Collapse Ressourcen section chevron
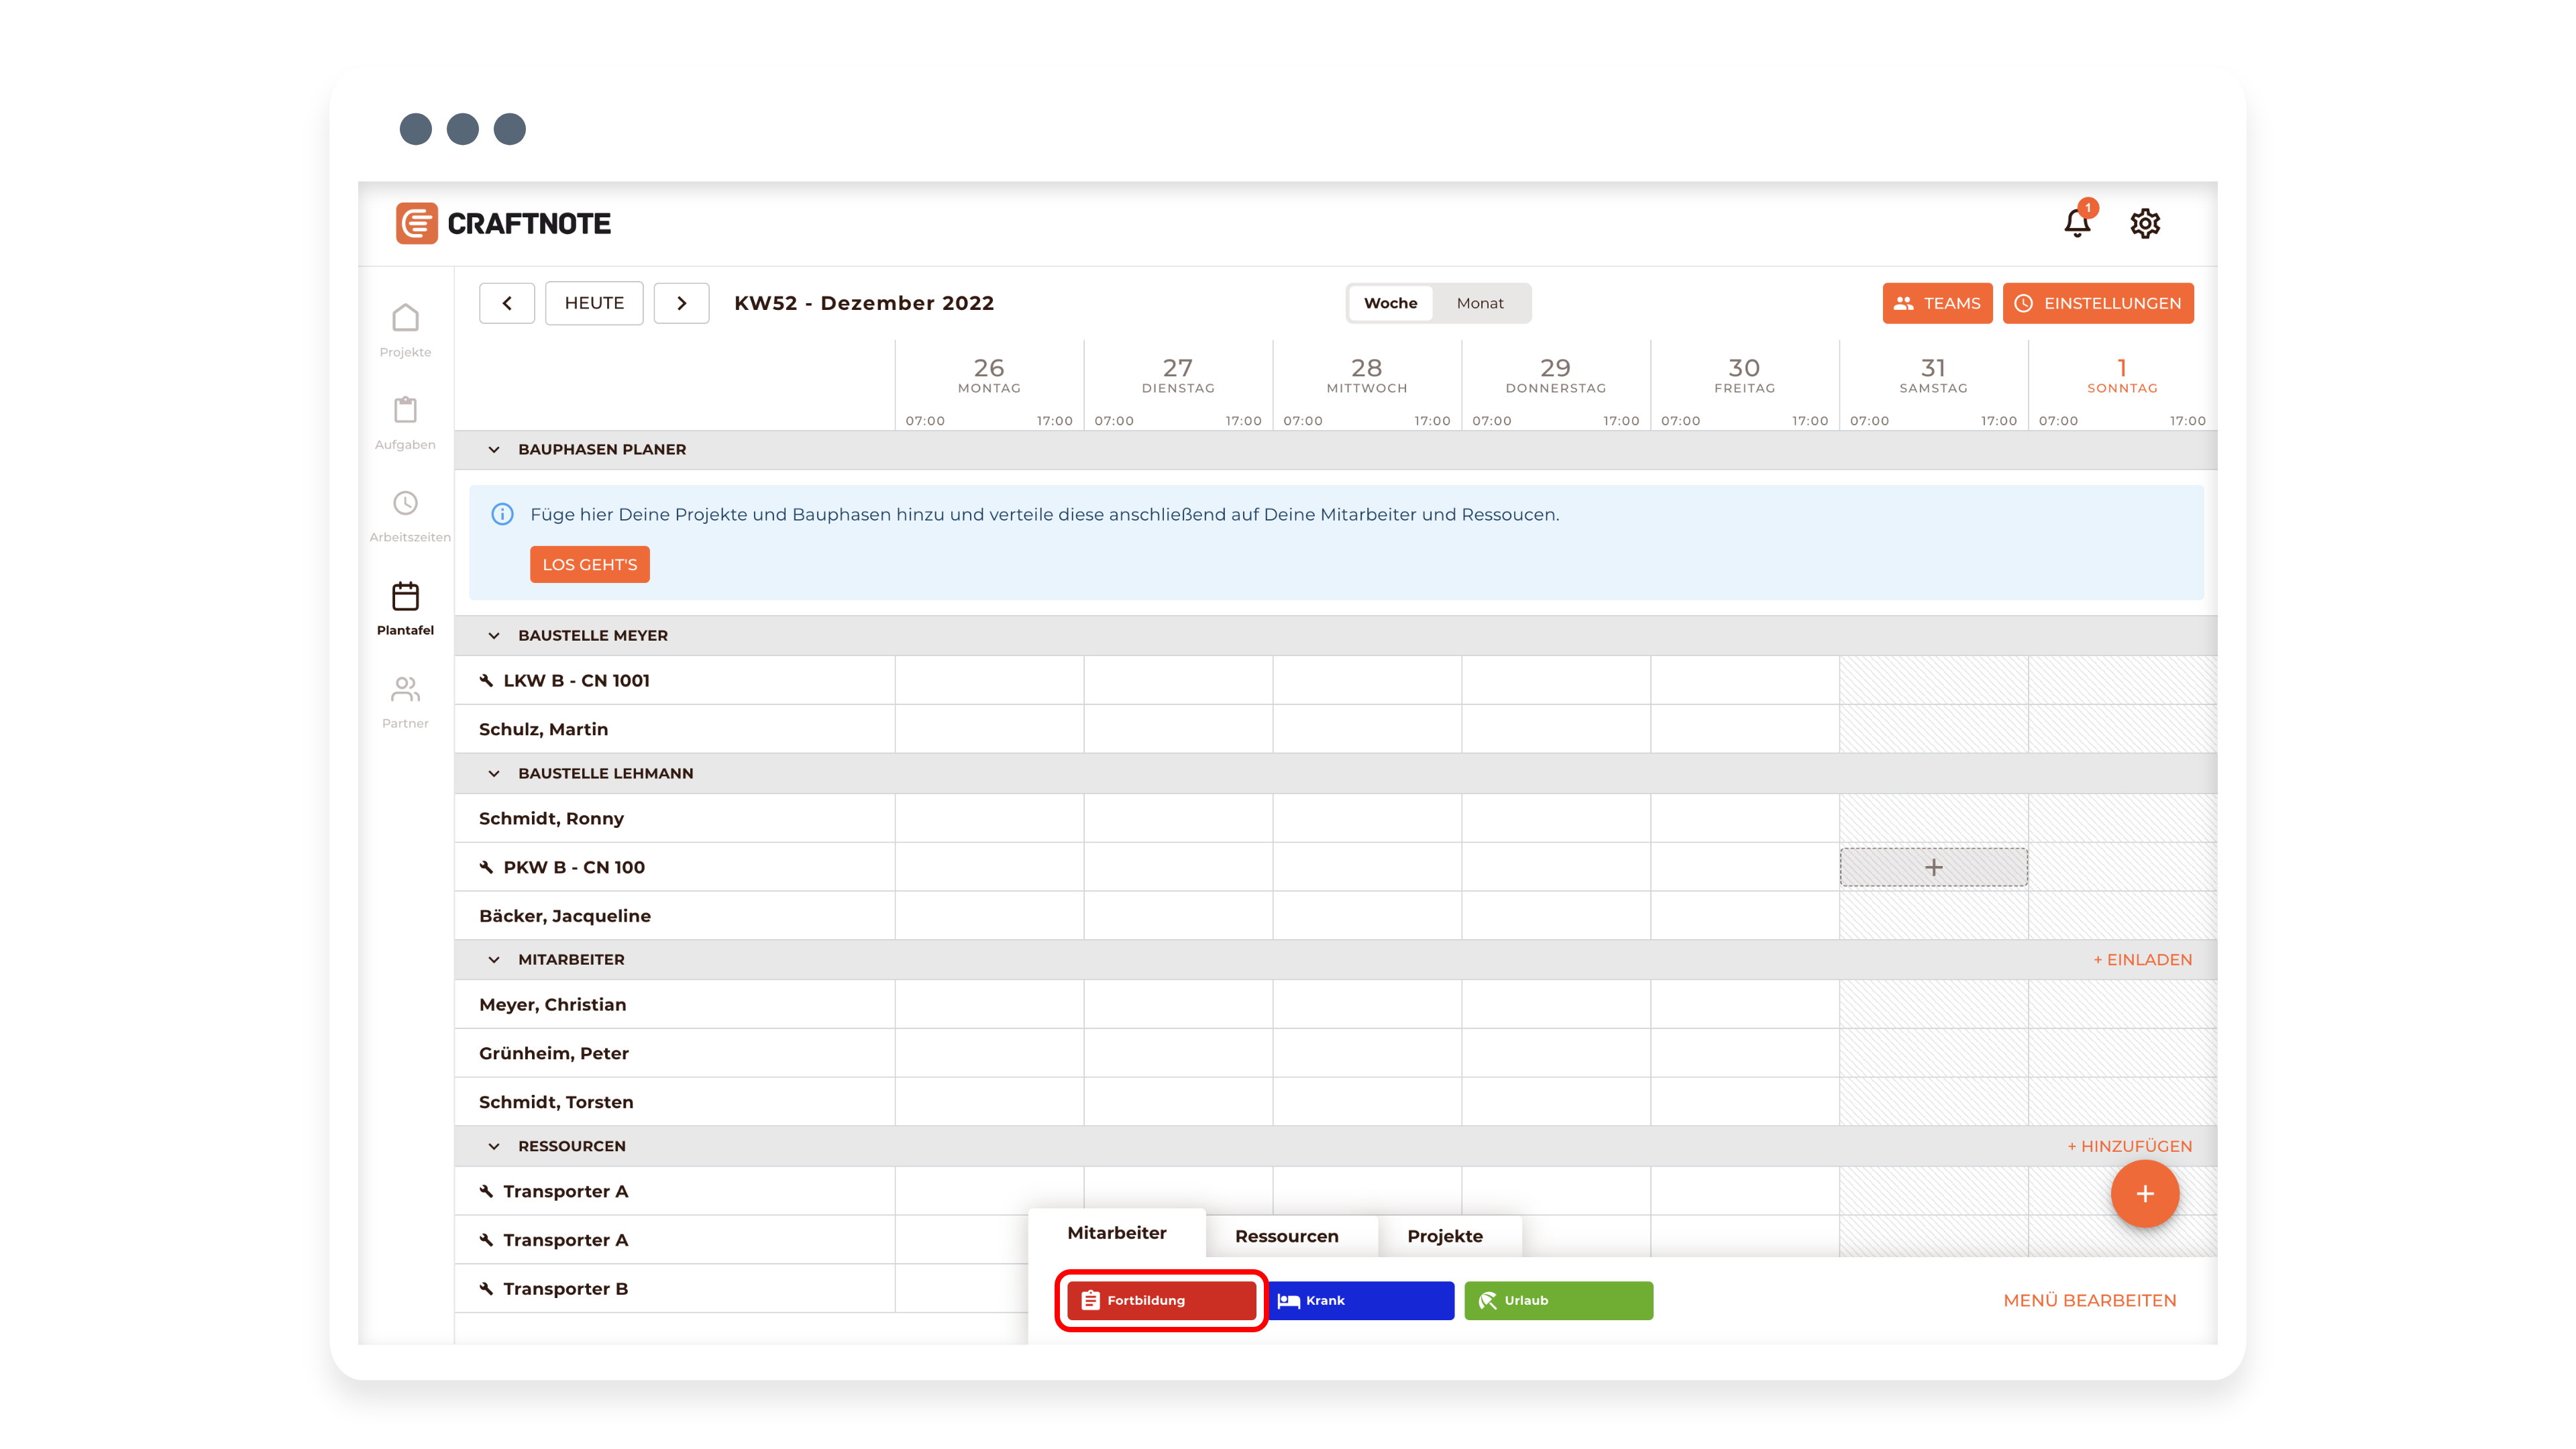 pyautogui.click(x=494, y=1146)
